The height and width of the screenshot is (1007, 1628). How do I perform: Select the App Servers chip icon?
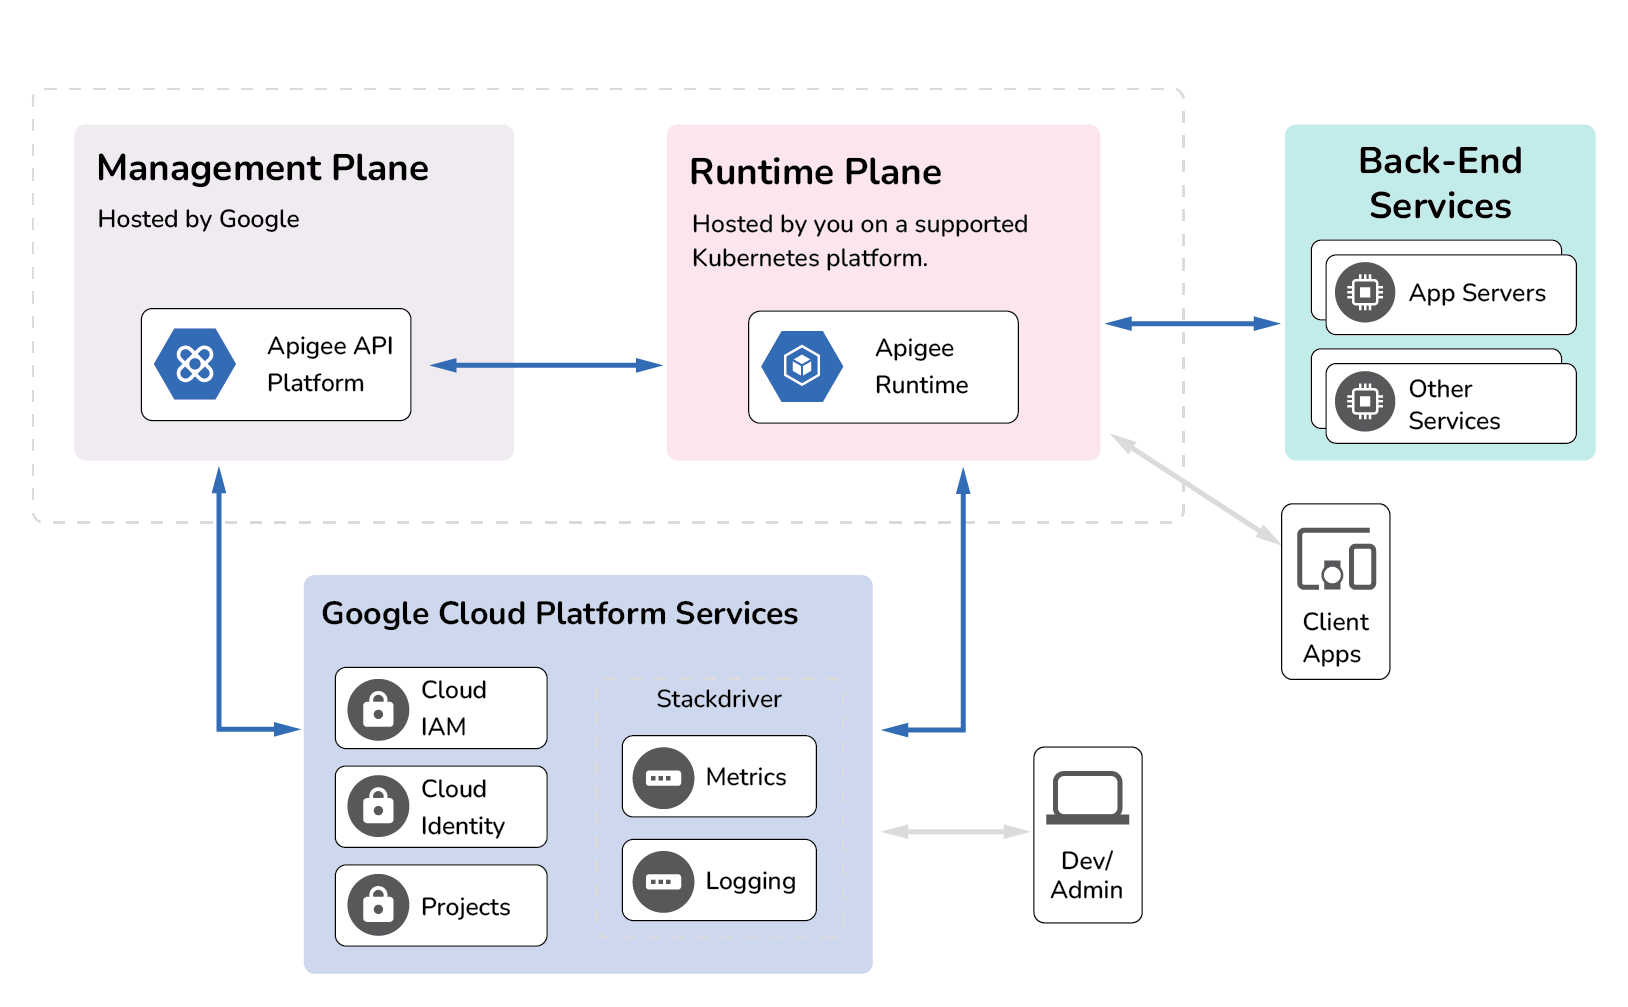(x=1364, y=293)
